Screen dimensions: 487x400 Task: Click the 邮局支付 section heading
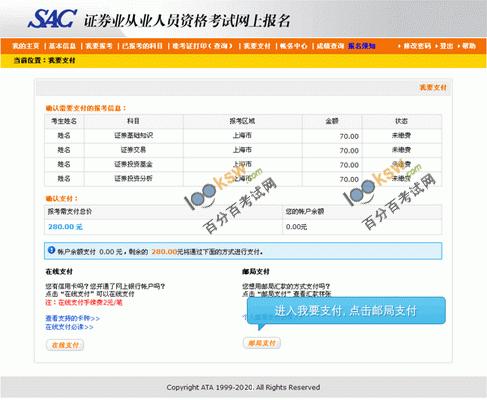[x=256, y=271]
